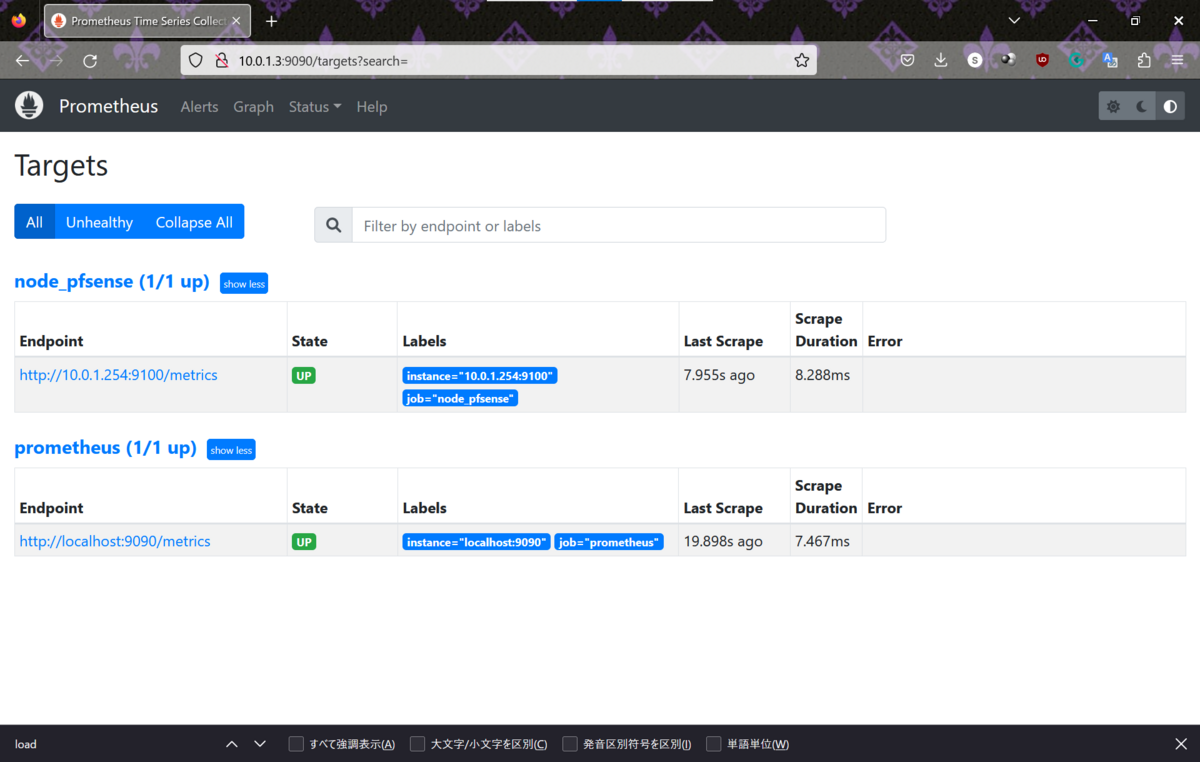The height and width of the screenshot is (762, 1200).
Task: Choose the auto contrast theme icon
Action: [1170, 106]
